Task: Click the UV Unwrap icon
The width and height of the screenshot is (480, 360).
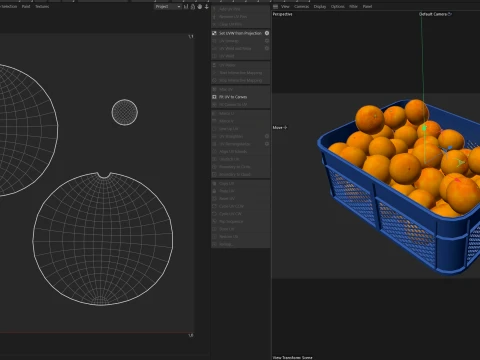Action: [214, 41]
